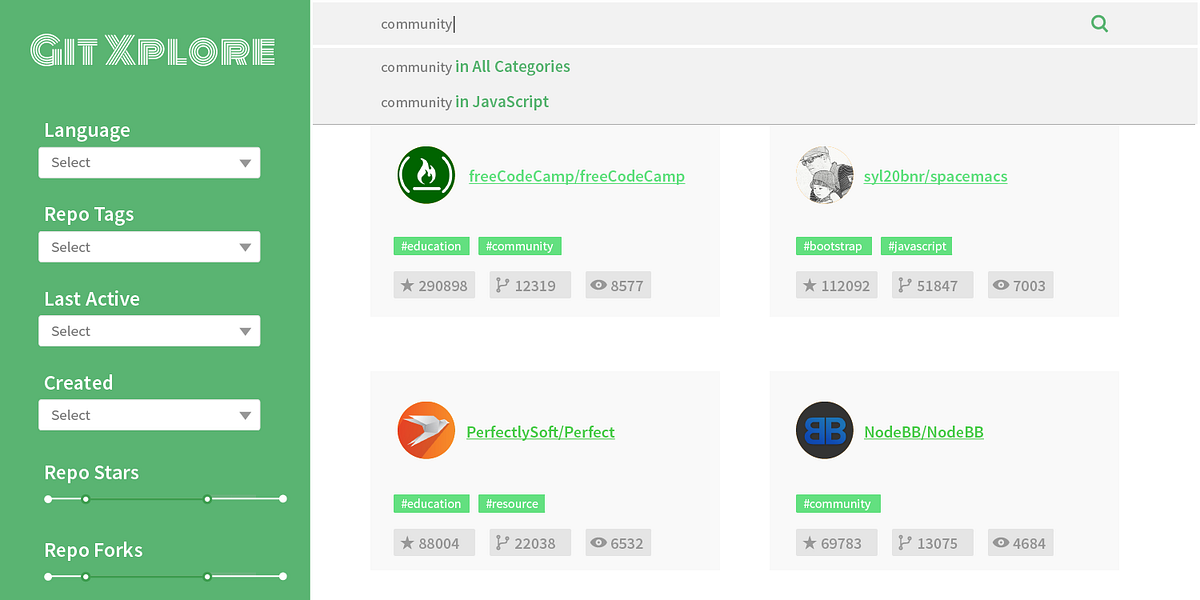Open the NodeBB/NodeBB repository link

924,431
